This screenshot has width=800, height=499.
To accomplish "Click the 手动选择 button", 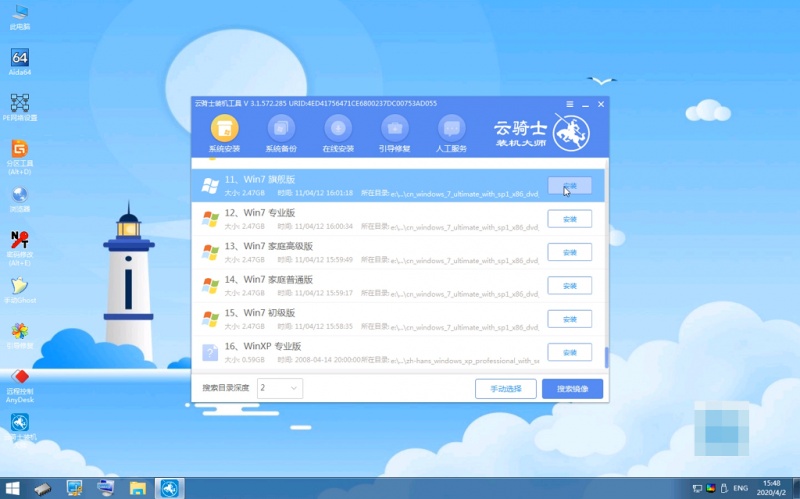I will [x=506, y=389].
